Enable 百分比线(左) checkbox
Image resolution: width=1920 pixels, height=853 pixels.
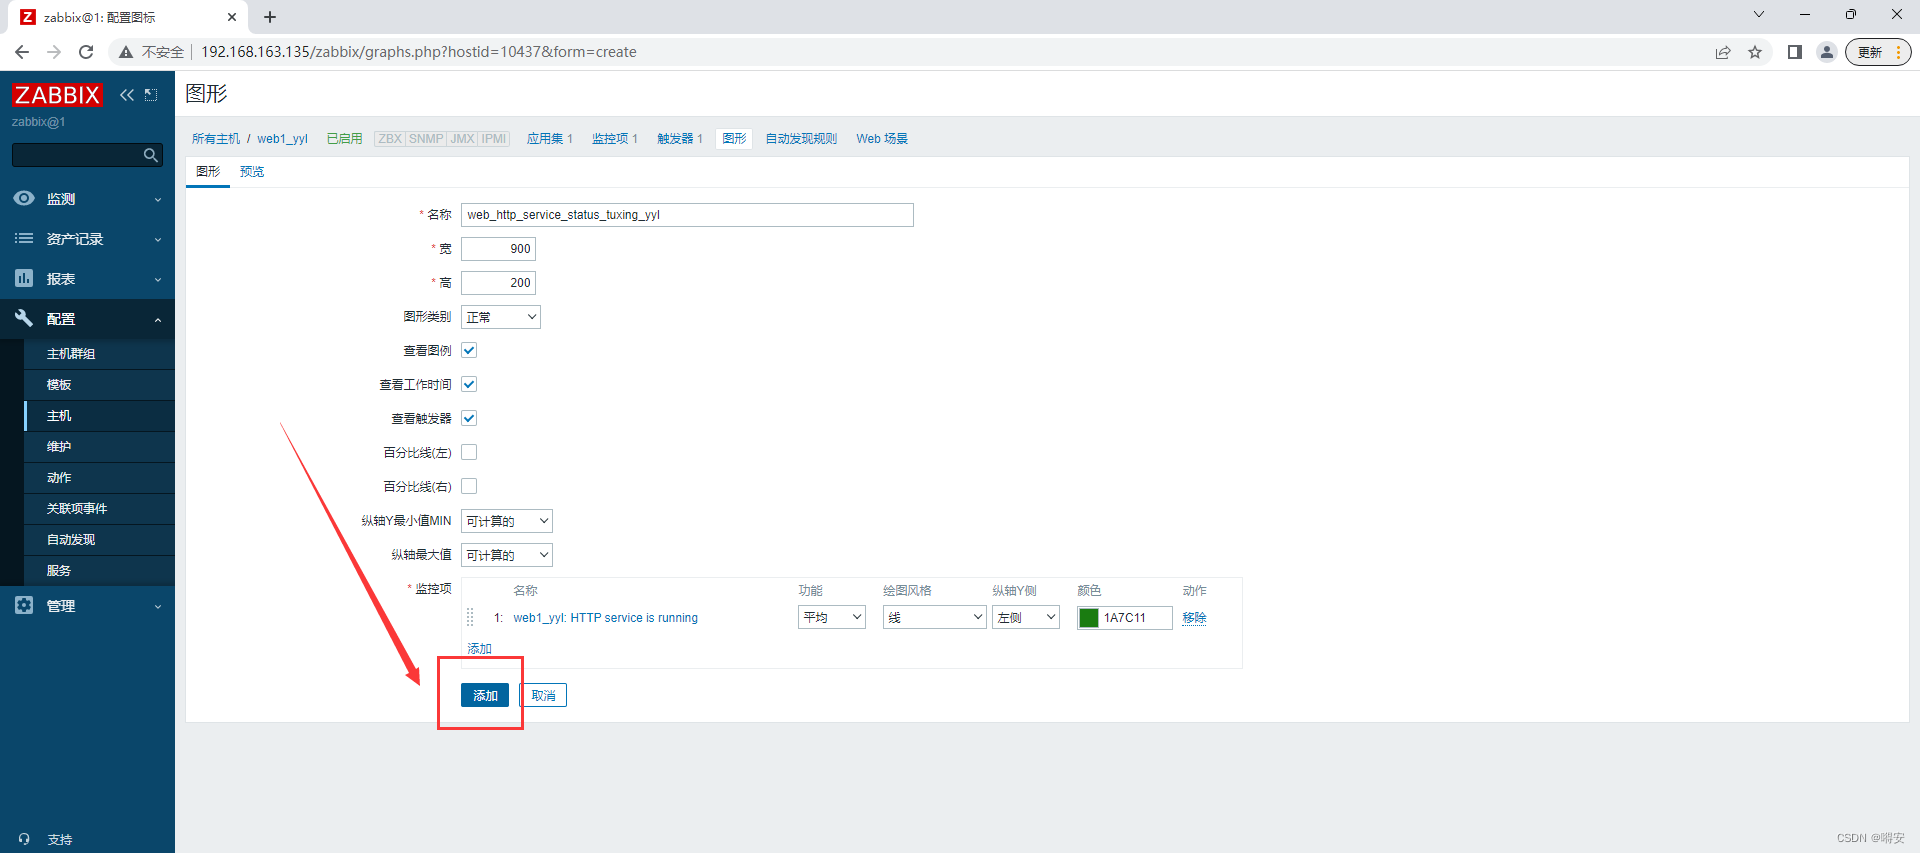tap(469, 452)
